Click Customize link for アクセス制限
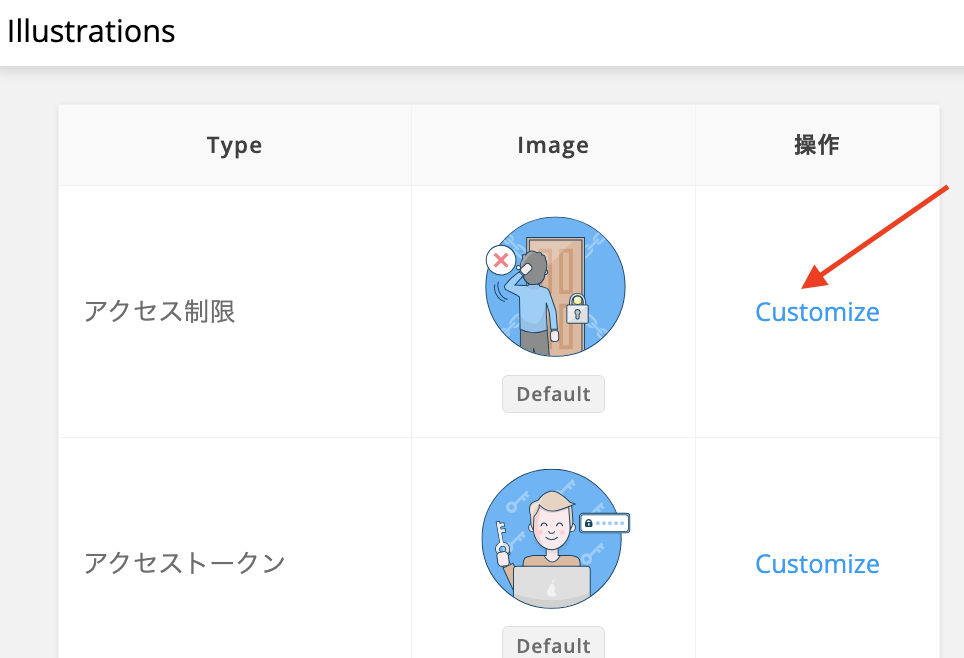 (817, 312)
